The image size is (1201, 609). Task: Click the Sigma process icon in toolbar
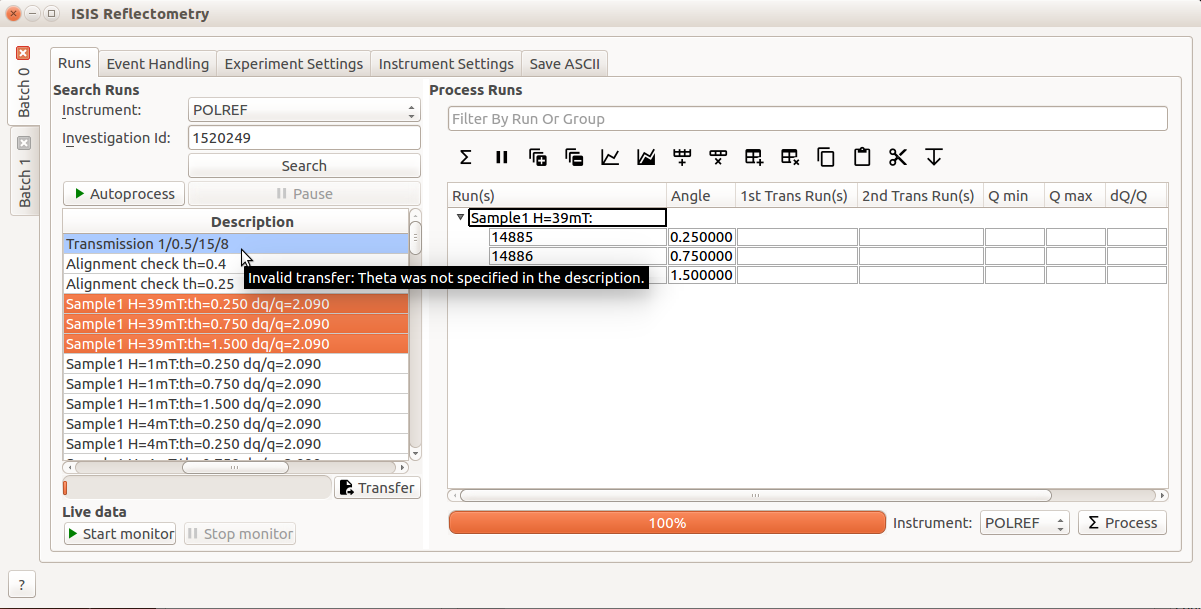[x=465, y=157]
